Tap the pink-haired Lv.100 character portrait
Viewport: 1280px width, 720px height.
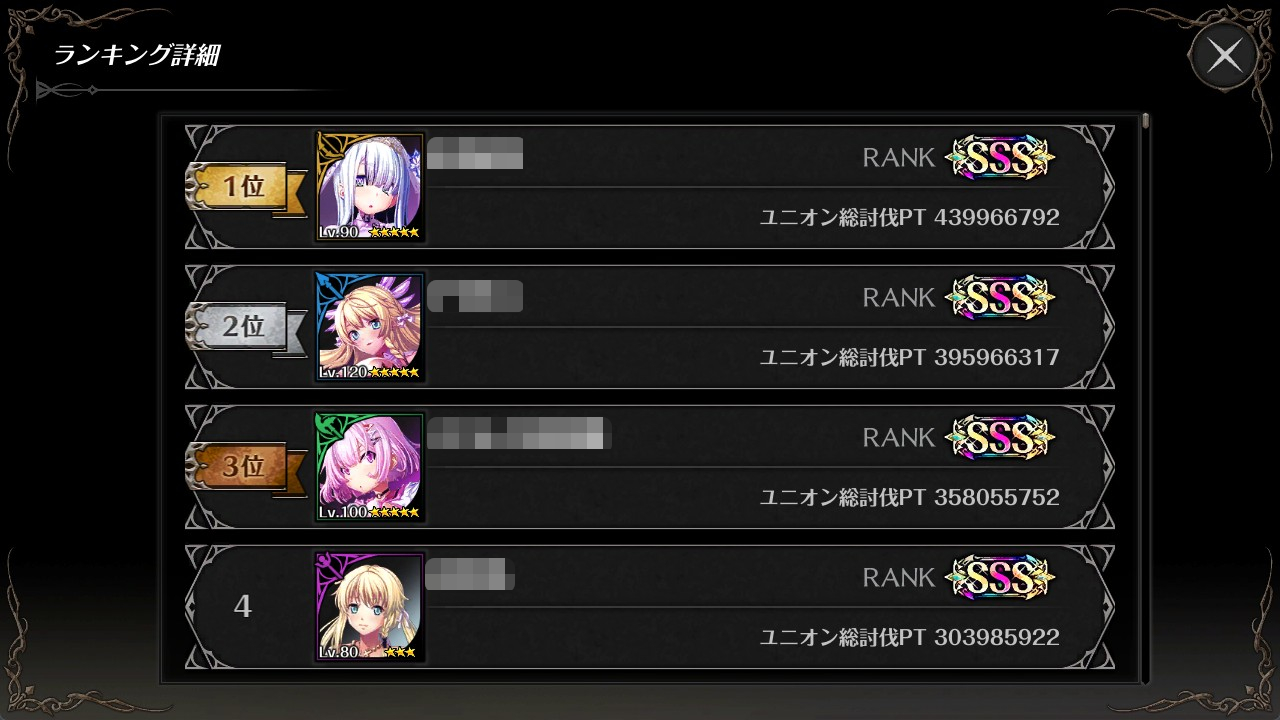[x=370, y=467]
